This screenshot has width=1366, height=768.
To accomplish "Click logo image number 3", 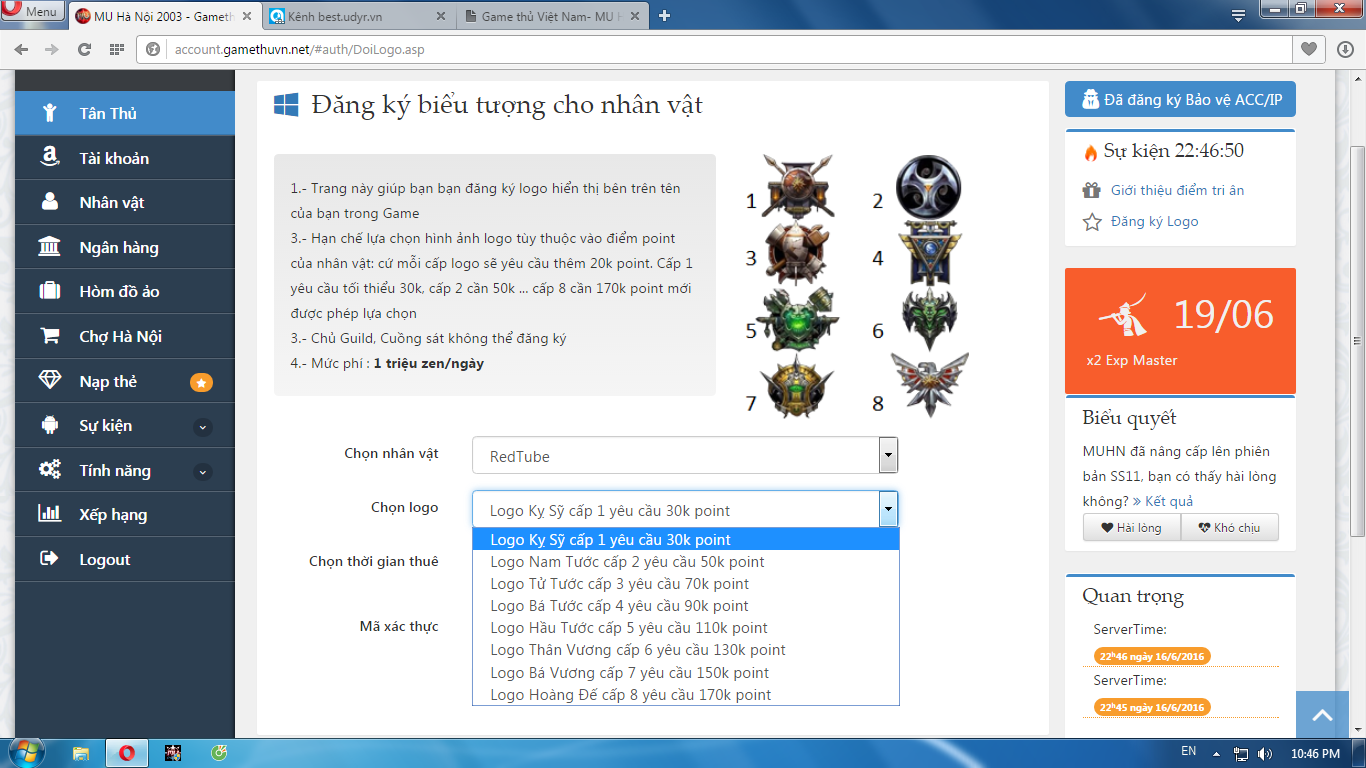I will click(x=797, y=253).
